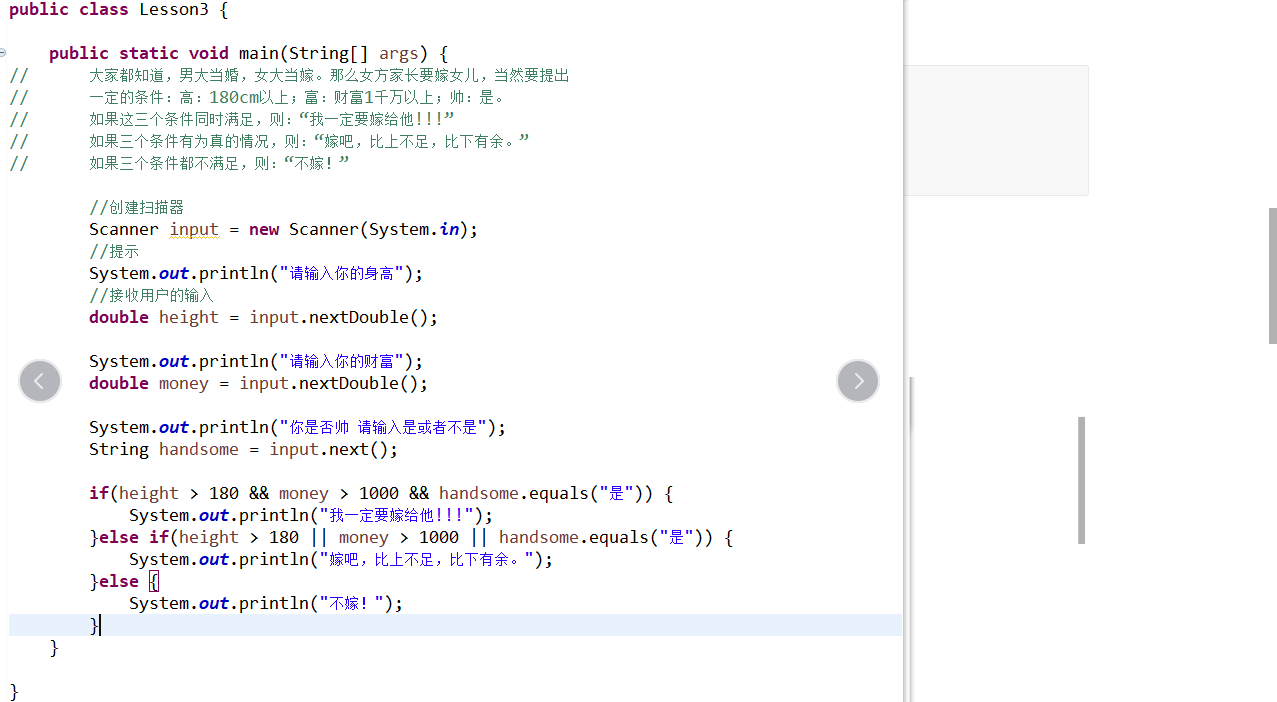1277x702 pixels.
Task: Click the first '&&' operator in the if condition
Action: (x=258, y=493)
